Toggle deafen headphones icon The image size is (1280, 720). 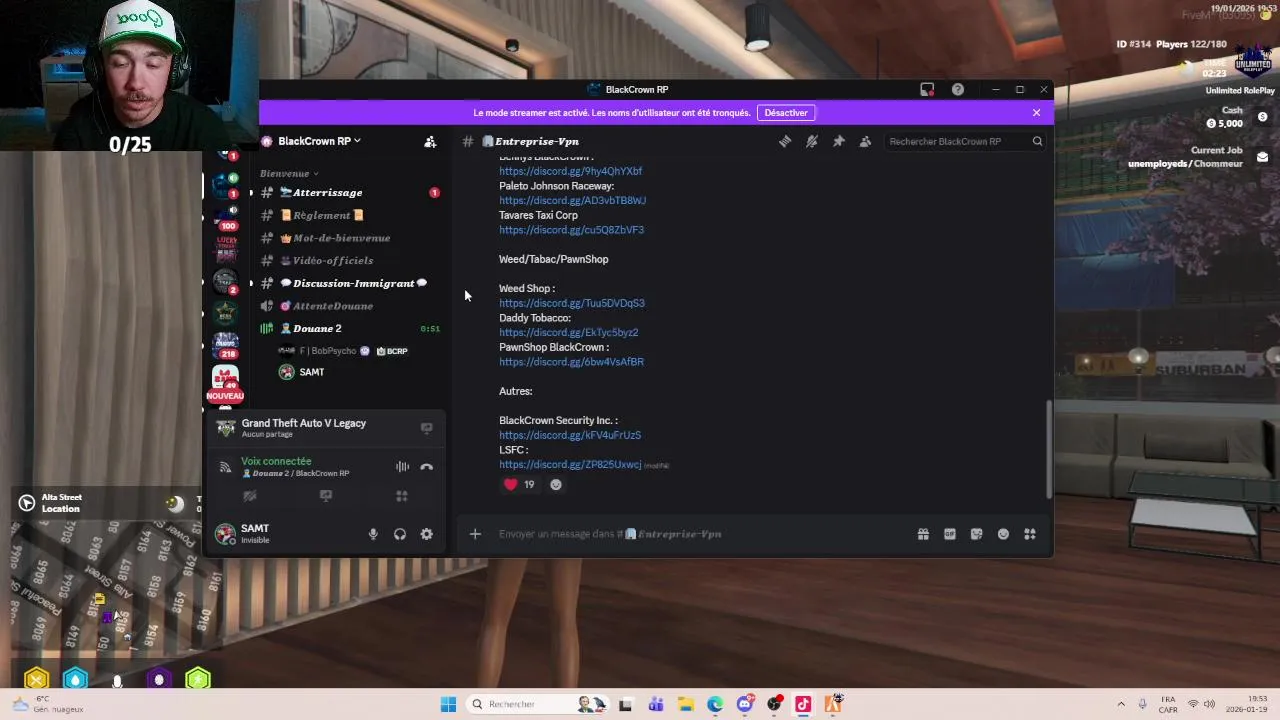click(400, 534)
